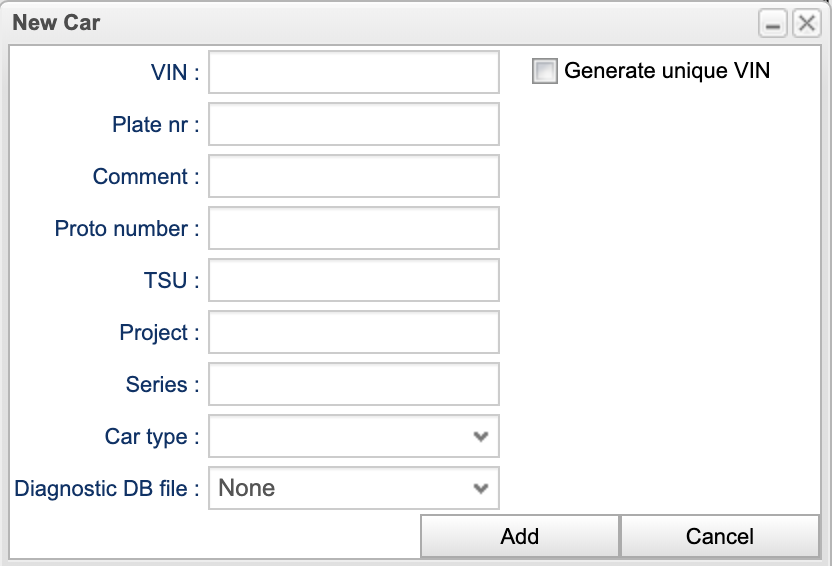Click the "Diagnostic DB file :" label

pyautogui.click(x=107, y=488)
